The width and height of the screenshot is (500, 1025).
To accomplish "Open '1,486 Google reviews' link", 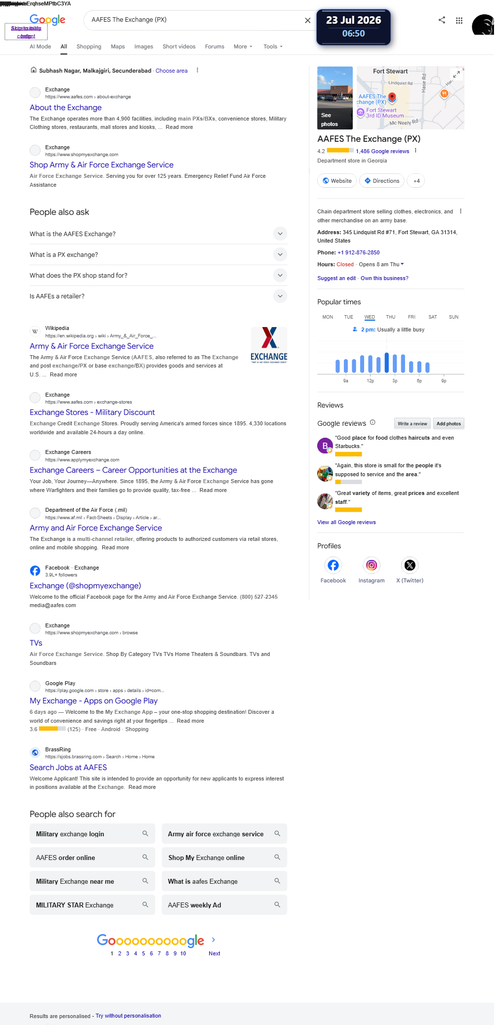I will 382,151.
